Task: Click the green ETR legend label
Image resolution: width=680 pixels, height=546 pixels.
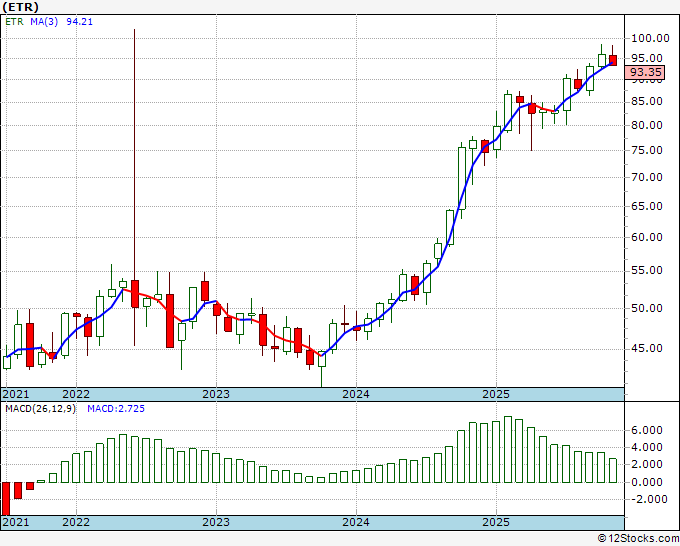Action: click(x=14, y=22)
